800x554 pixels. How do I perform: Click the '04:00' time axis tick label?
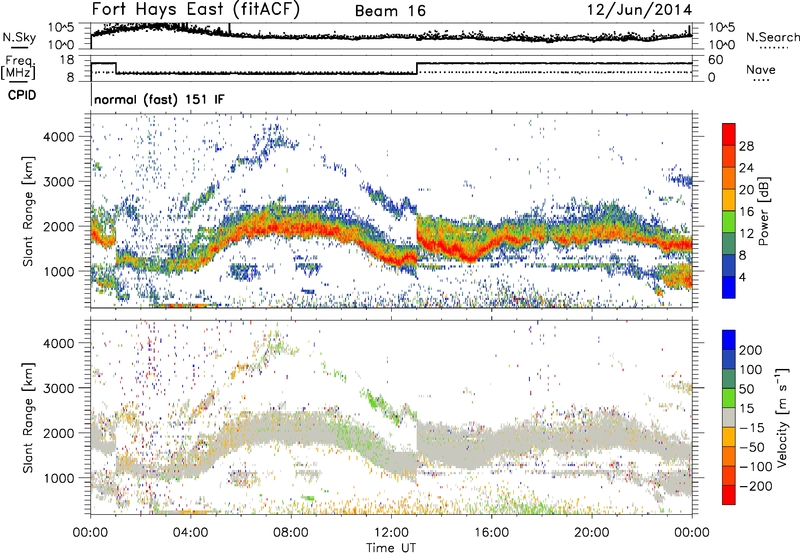(191, 533)
